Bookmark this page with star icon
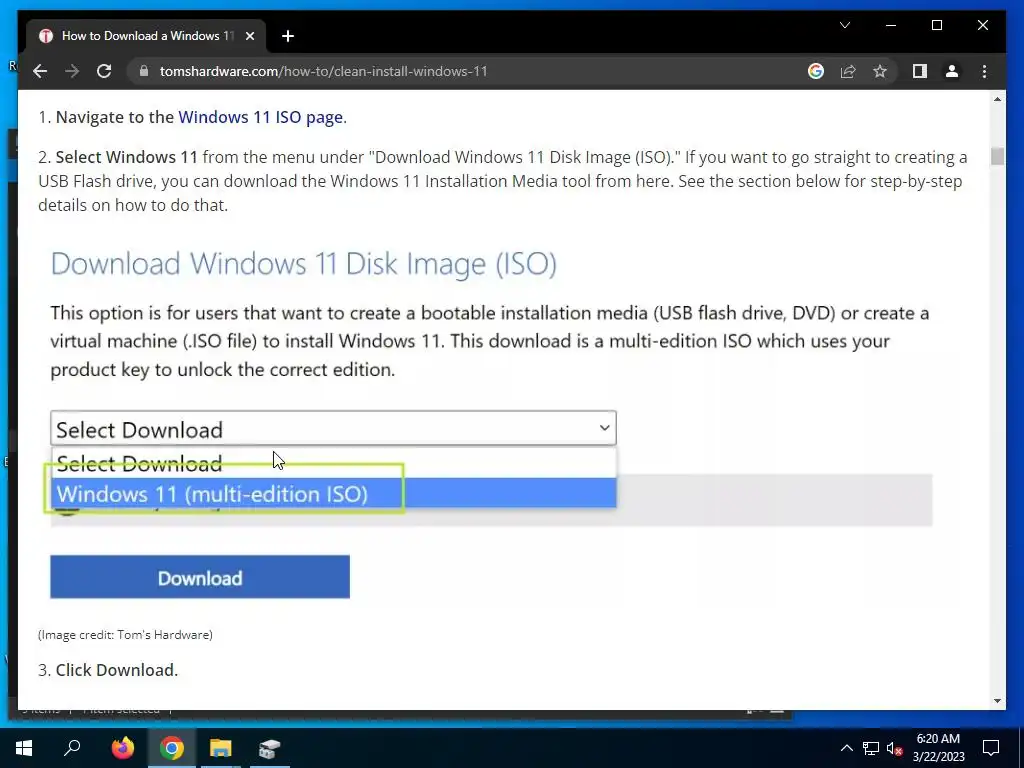The width and height of the screenshot is (1024, 768). pyautogui.click(x=880, y=71)
